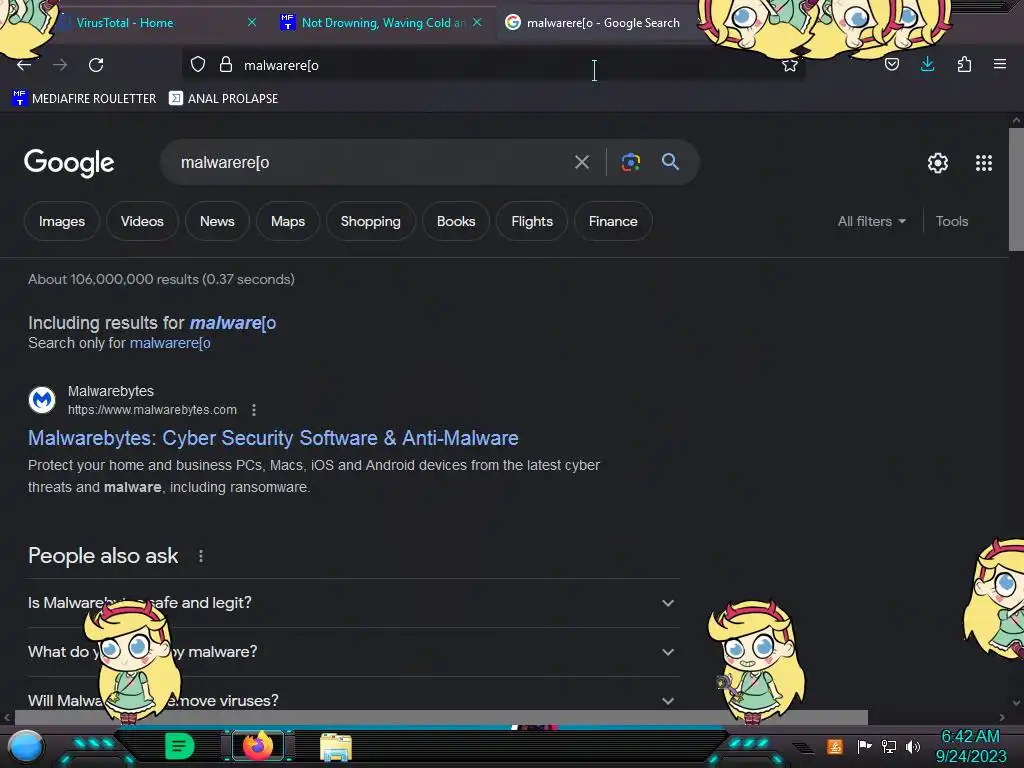The height and width of the screenshot is (768, 1024).
Task: Filter results by Videos
Action: (142, 221)
